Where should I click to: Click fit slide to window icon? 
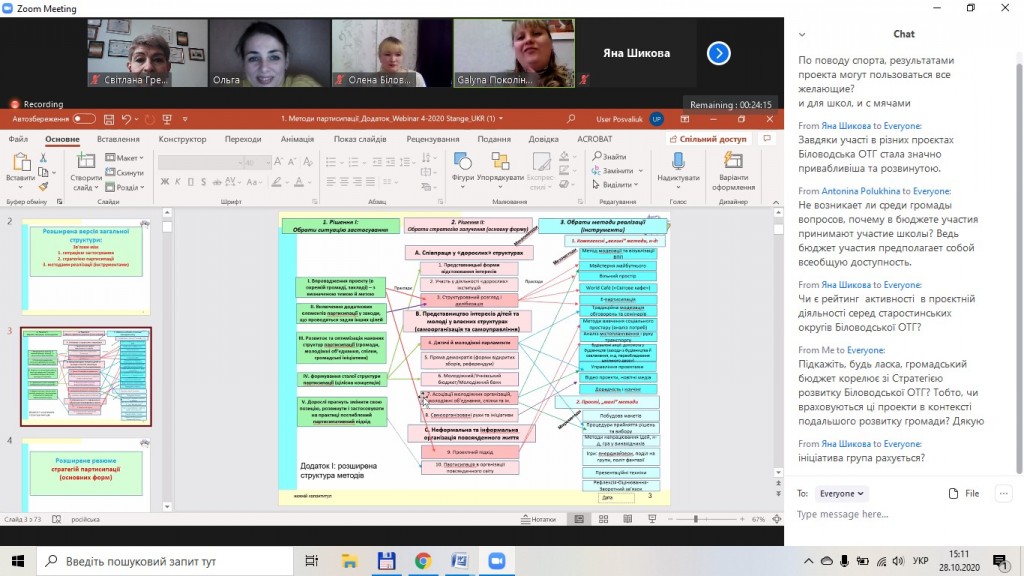pos(776,519)
